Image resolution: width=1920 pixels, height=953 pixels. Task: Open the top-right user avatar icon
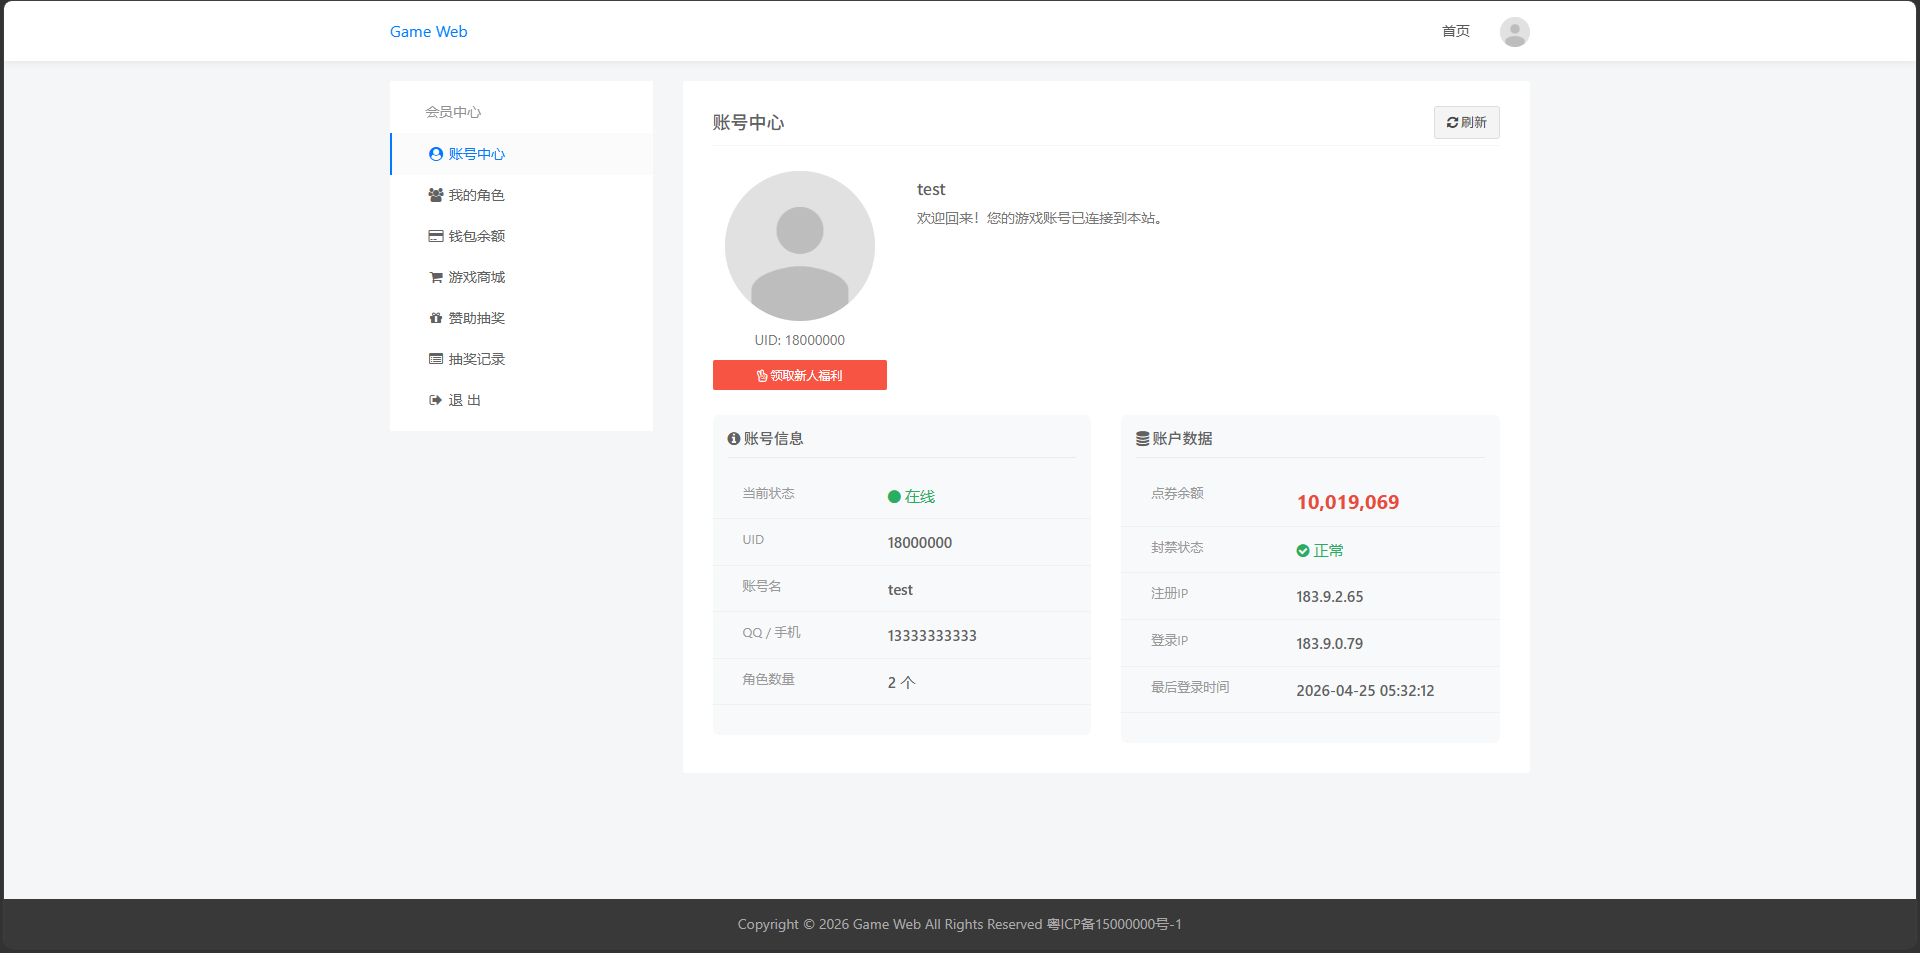(x=1514, y=32)
